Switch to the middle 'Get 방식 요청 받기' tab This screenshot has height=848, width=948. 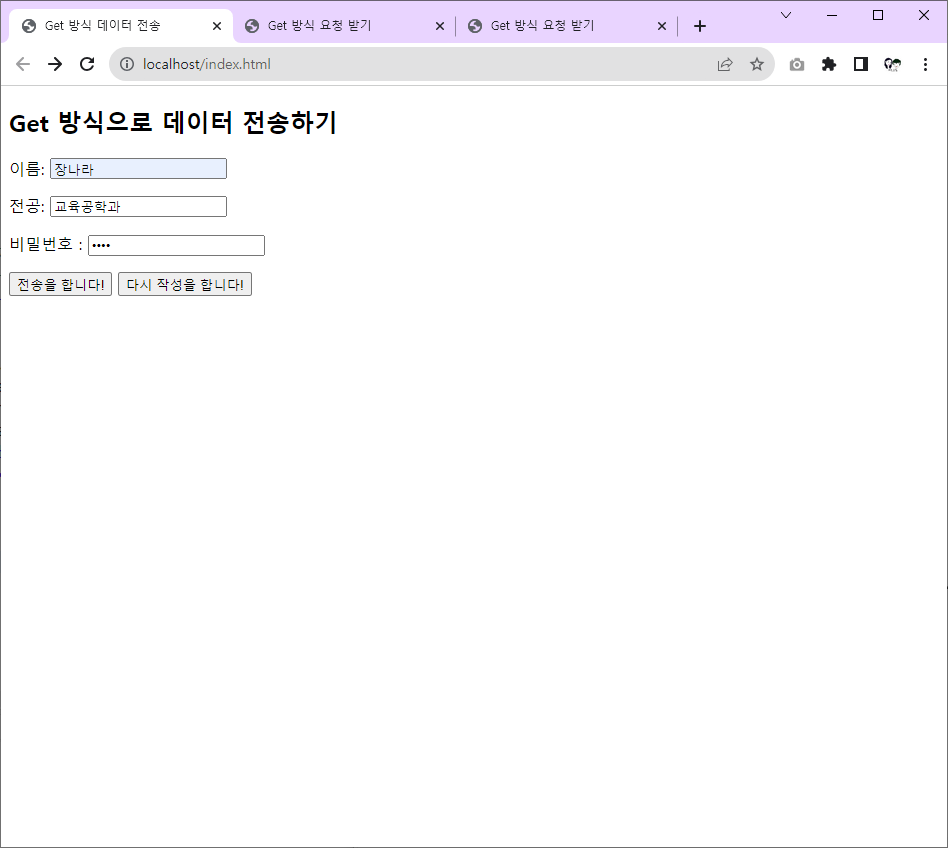pos(343,26)
